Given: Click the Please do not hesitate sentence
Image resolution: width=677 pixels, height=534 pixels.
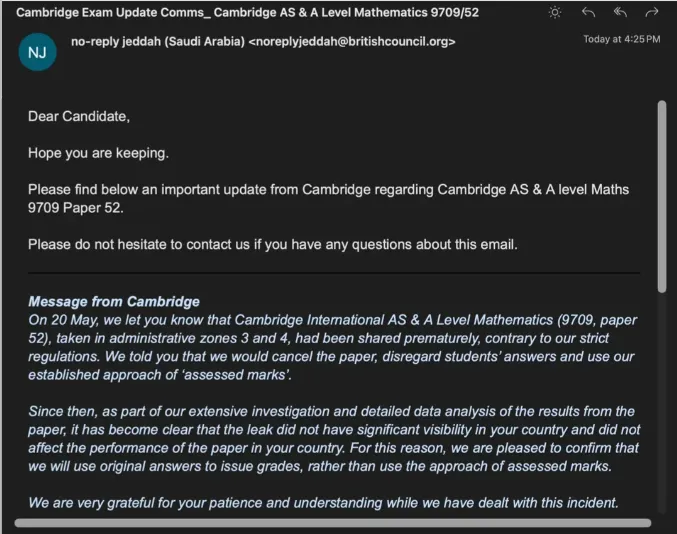Looking at the screenshot, I should tap(273, 244).
